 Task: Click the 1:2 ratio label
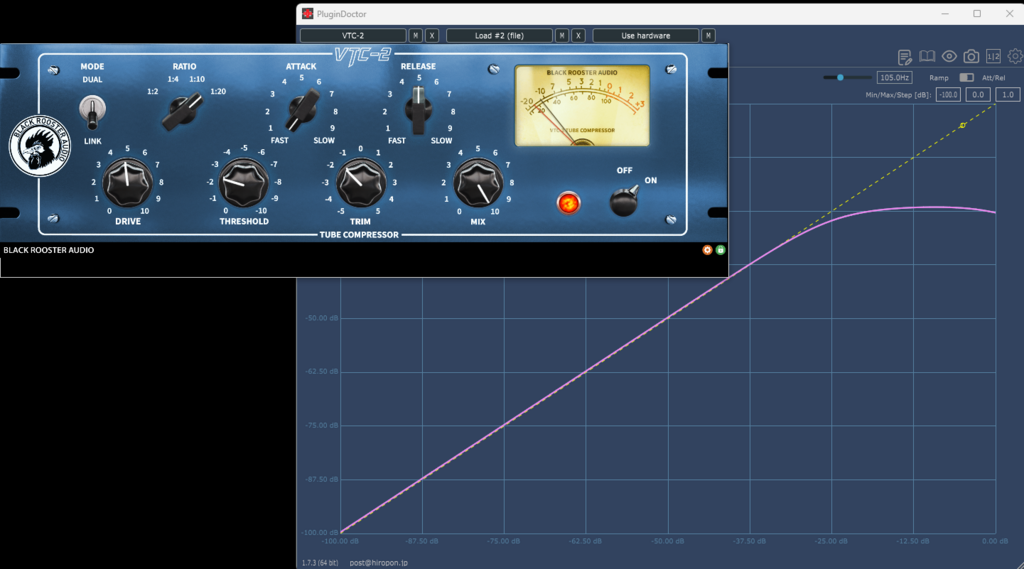pos(152,91)
